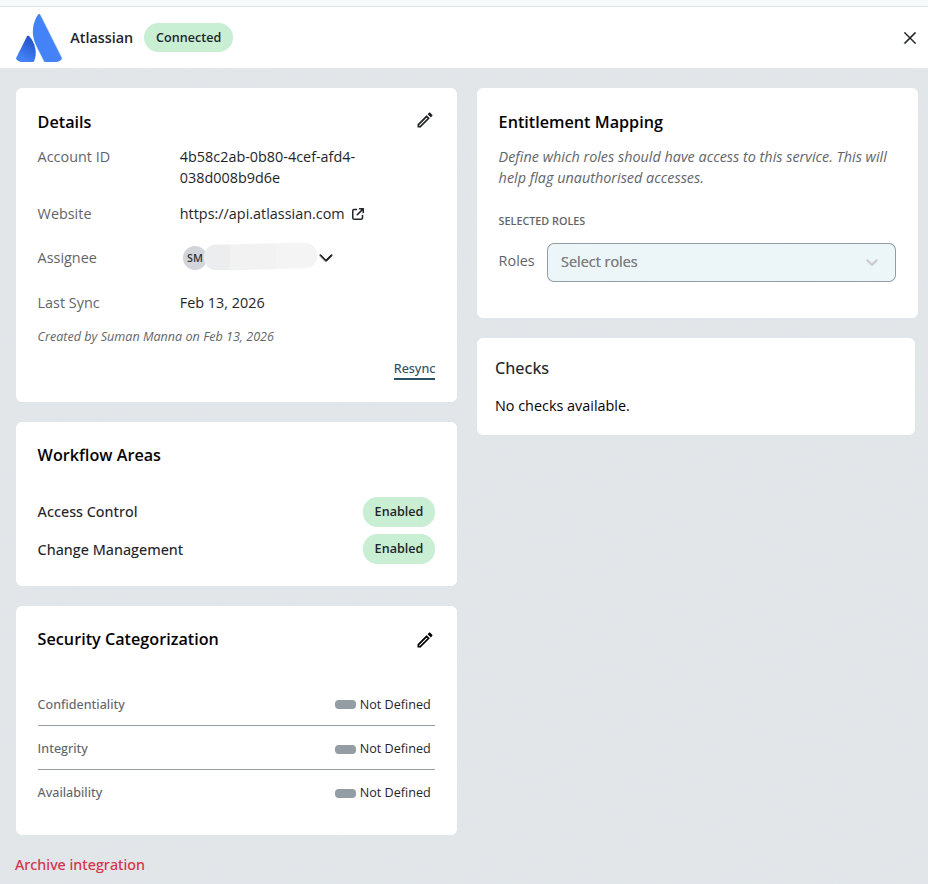Edit Details using the pencil icon
This screenshot has width=928, height=884.
pos(425,120)
